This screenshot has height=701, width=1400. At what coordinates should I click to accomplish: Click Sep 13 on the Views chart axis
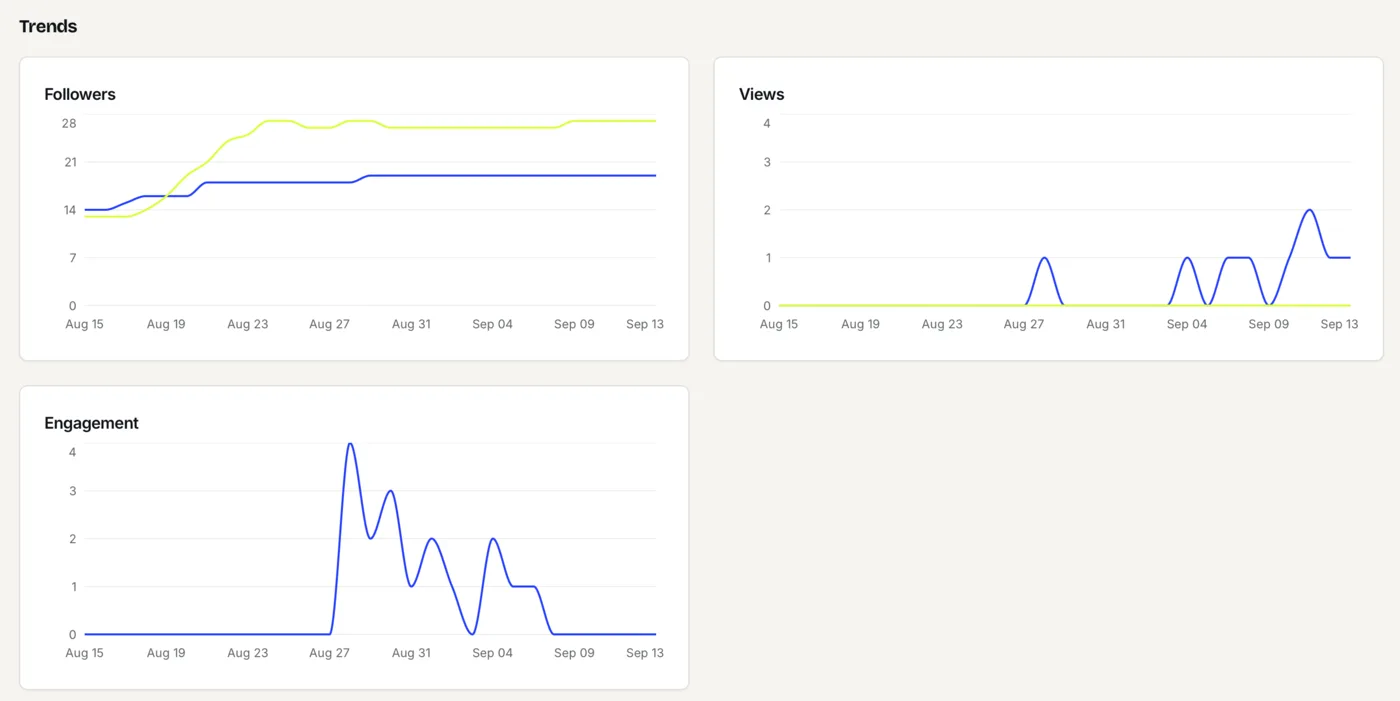tap(1339, 324)
